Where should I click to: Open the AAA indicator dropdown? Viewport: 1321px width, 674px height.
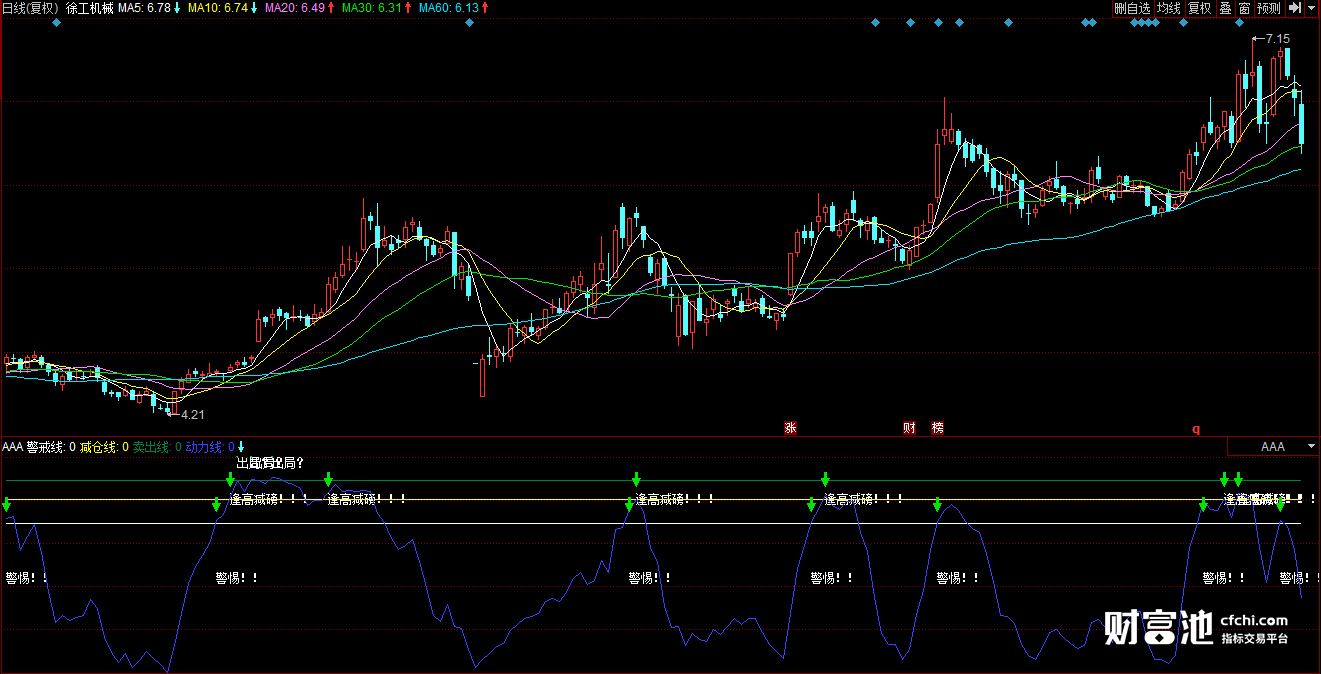pyautogui.click(x=1273, y=447)
